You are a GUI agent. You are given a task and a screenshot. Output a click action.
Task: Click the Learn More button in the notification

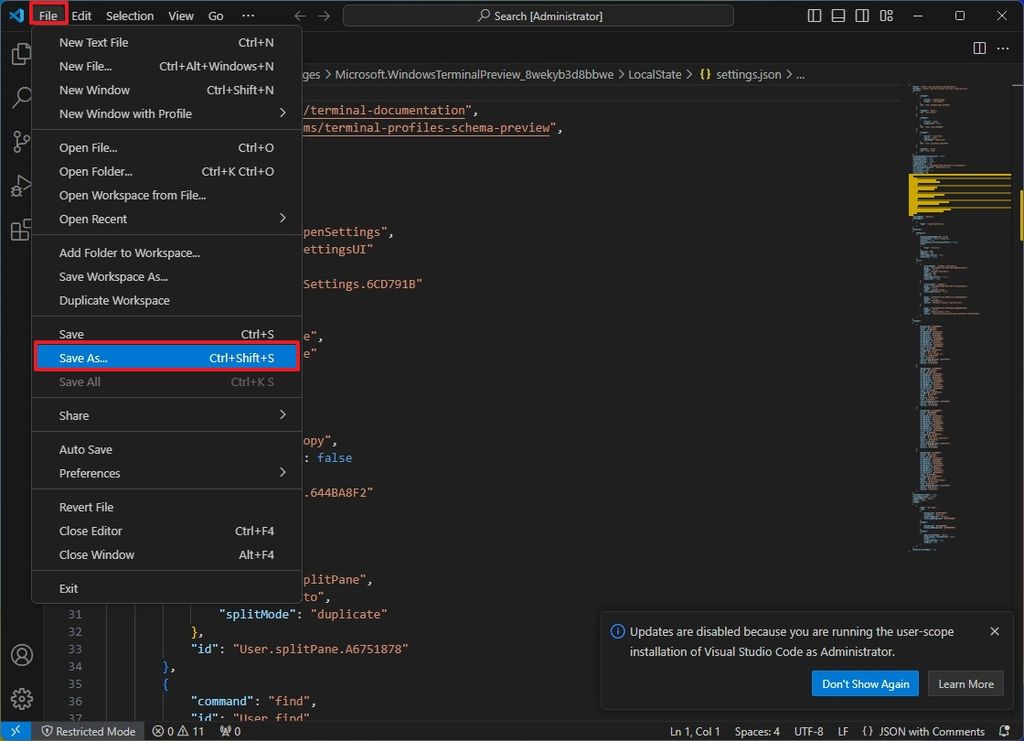(x=965, y=683)
